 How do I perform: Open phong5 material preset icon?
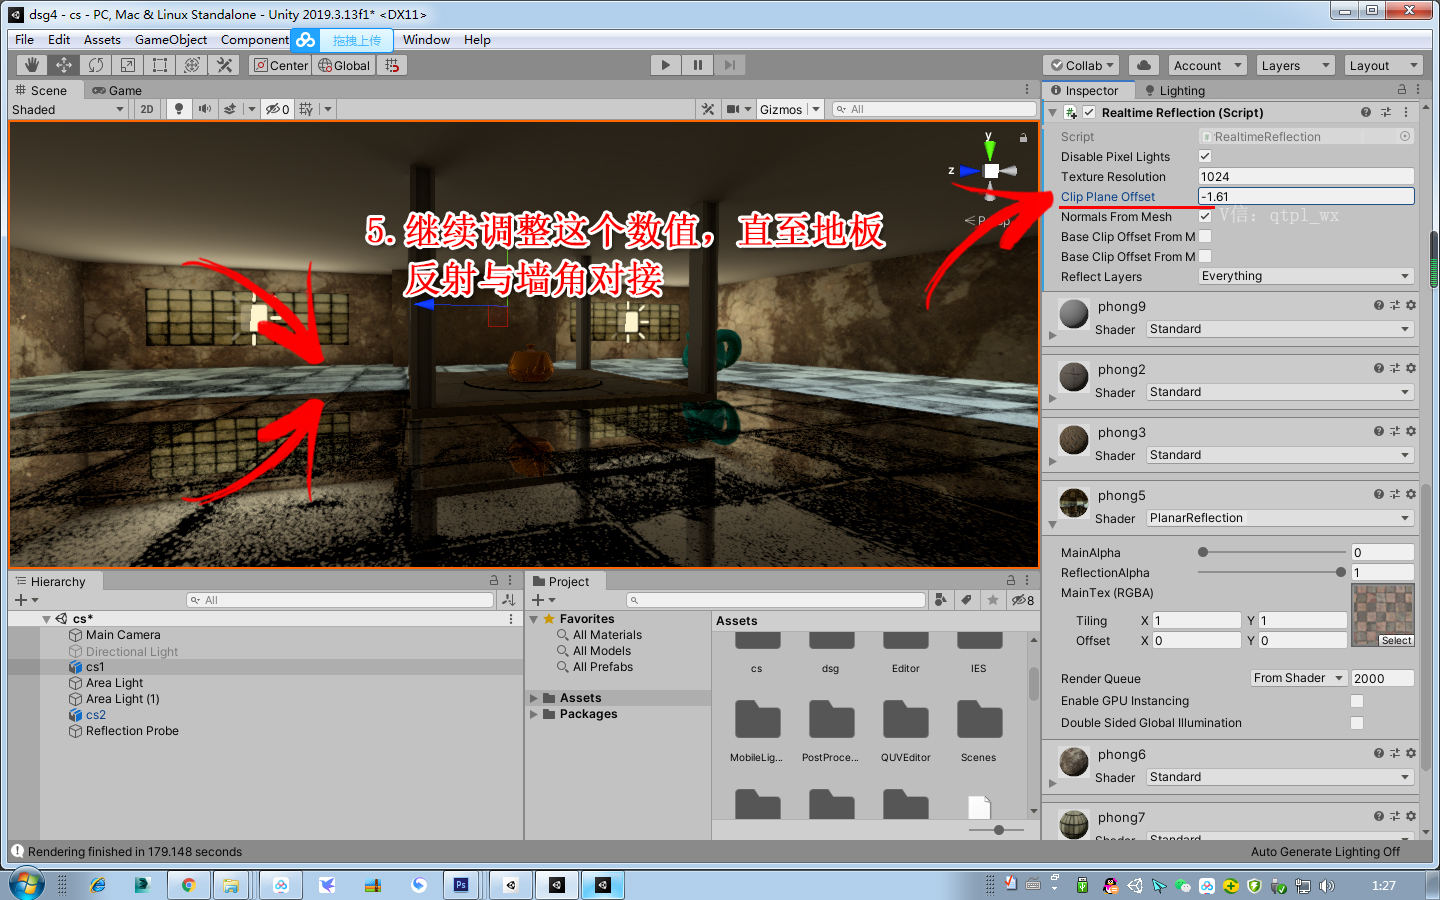pos(1395,494)
